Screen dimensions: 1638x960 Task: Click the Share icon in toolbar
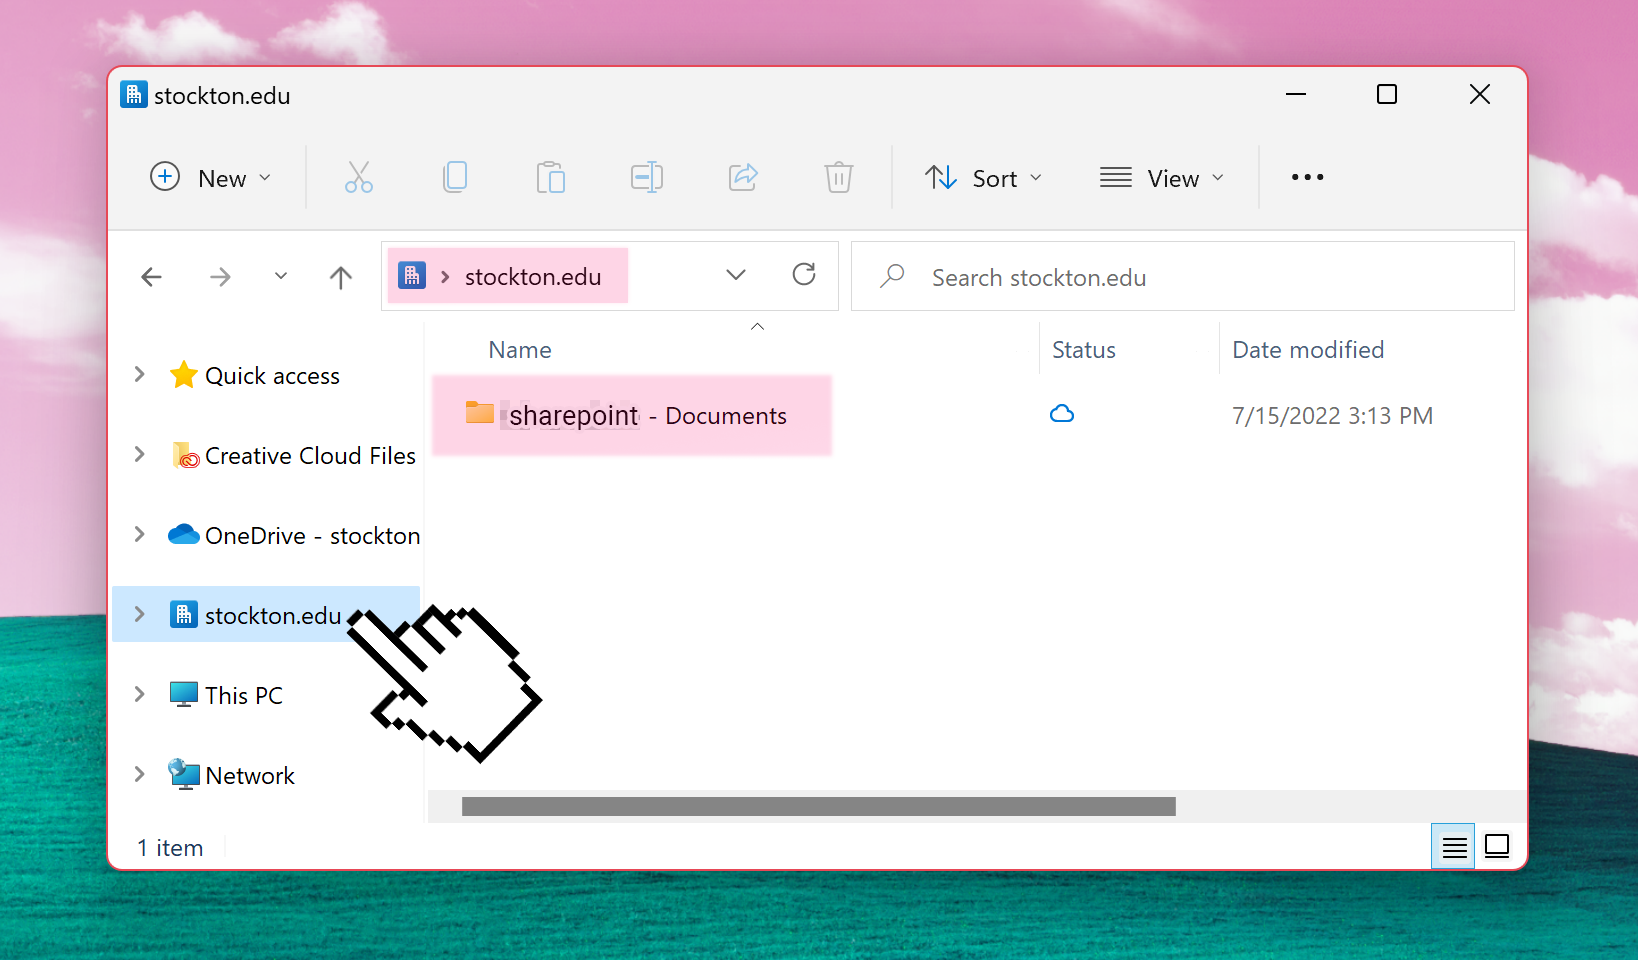(x=743, y=177)
